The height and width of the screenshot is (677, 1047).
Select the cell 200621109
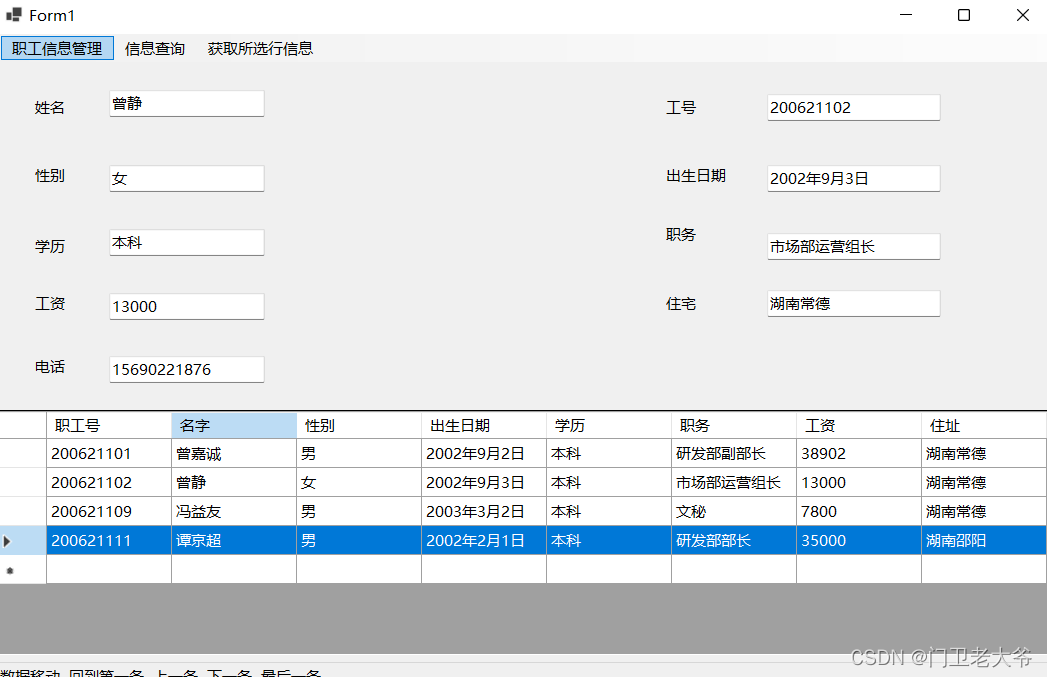pos(109,511)
